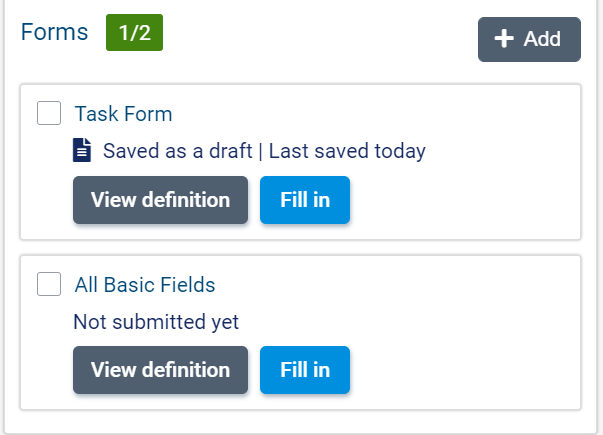Click the green 1/2 forms count badge
The width and height of the screenshot is (603, 435).
click(134, 33)
